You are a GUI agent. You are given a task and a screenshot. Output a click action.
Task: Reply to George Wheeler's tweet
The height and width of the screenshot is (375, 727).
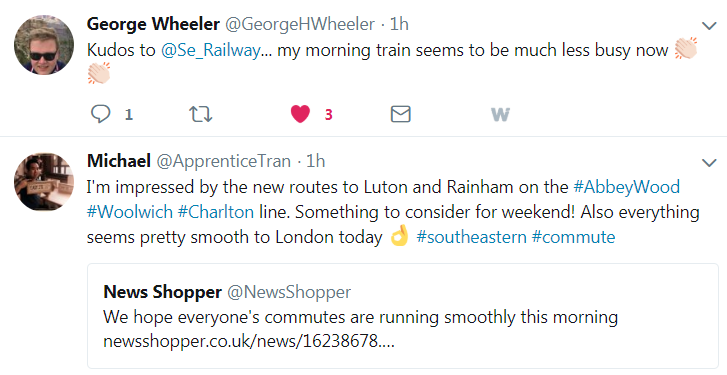pos(101,114)
